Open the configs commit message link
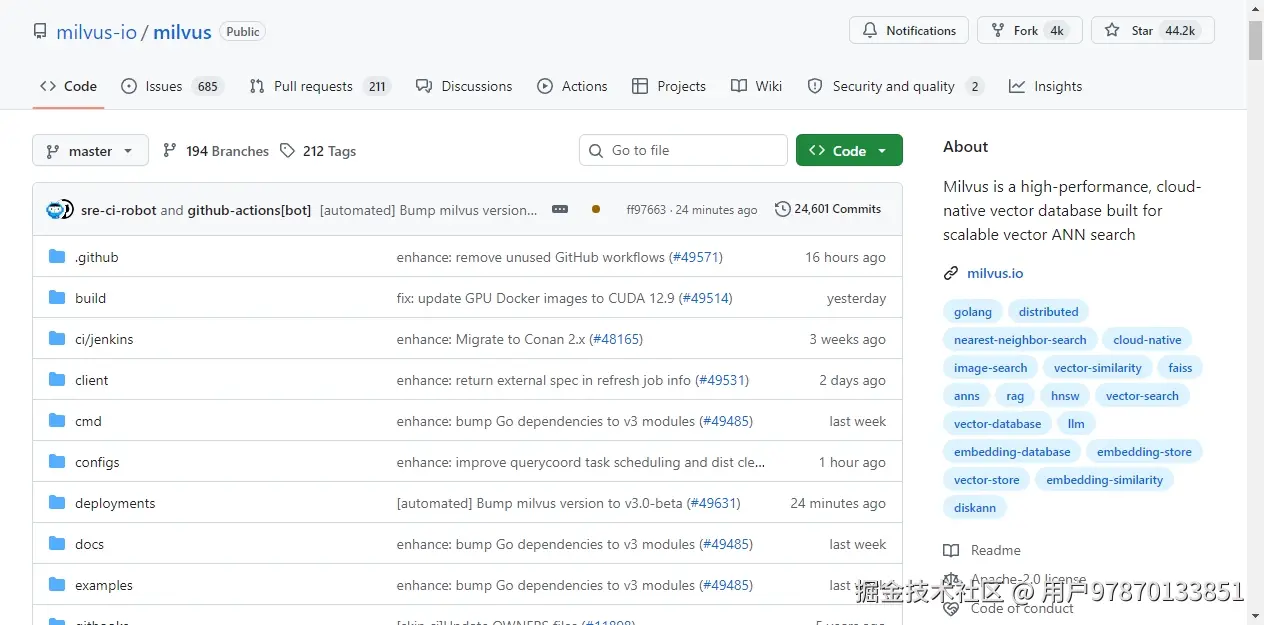This screenshot has height=625, width=1264. 581,462
